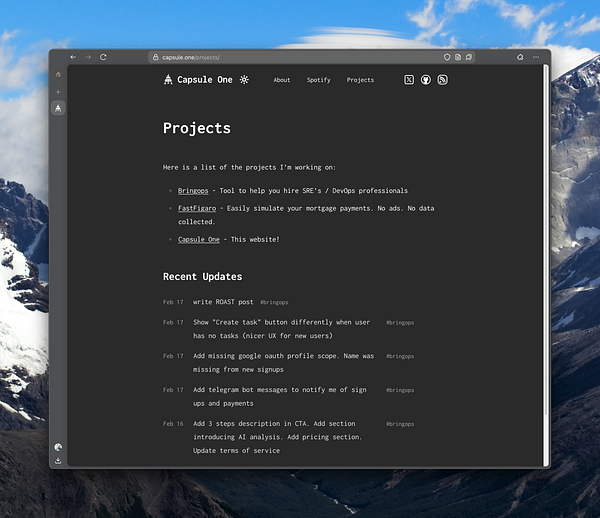
Task: Open the Spotify nav item
Action: (318, 80)
